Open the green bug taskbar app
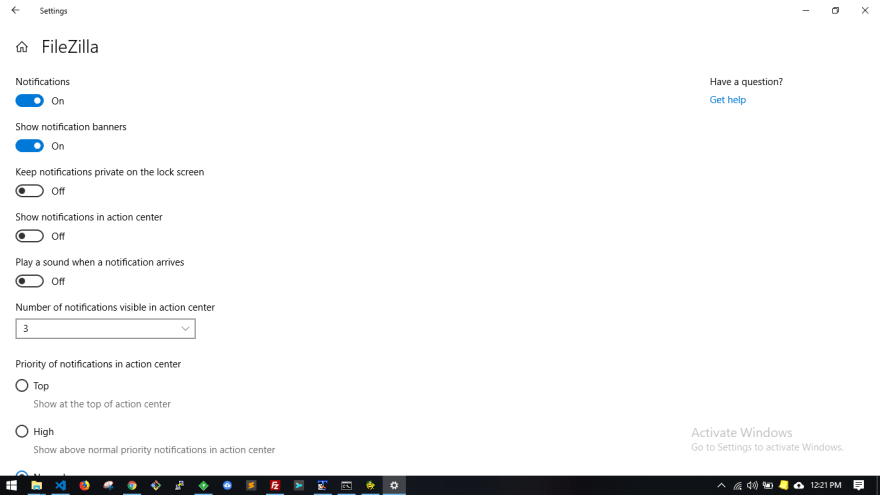Screen dimensions: 880x495 (370, 485)
